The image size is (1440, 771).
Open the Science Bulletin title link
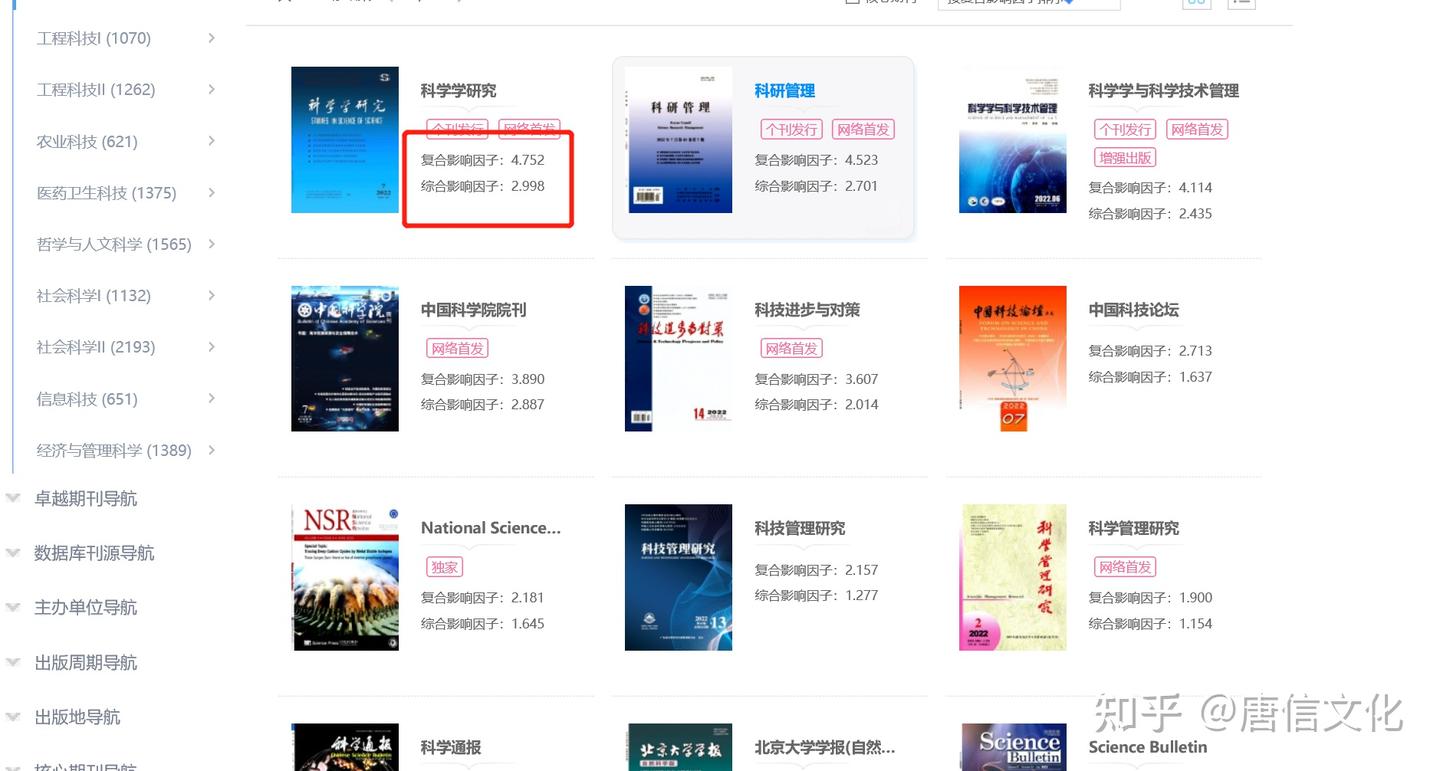click(1148, 747)
